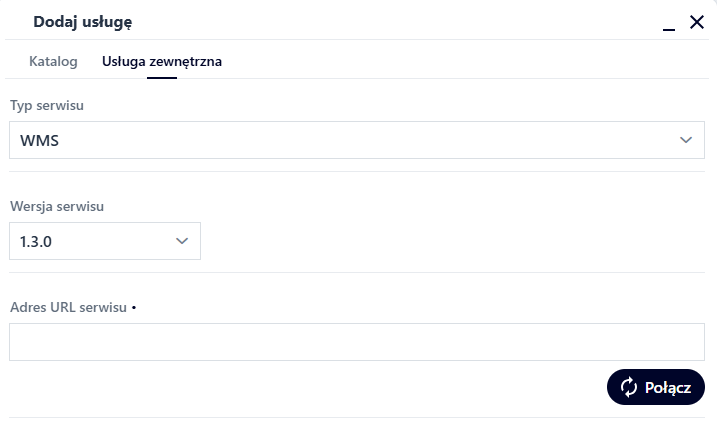
Task: Open the Typ serwisu dropdown
Action: coord(356,140)
